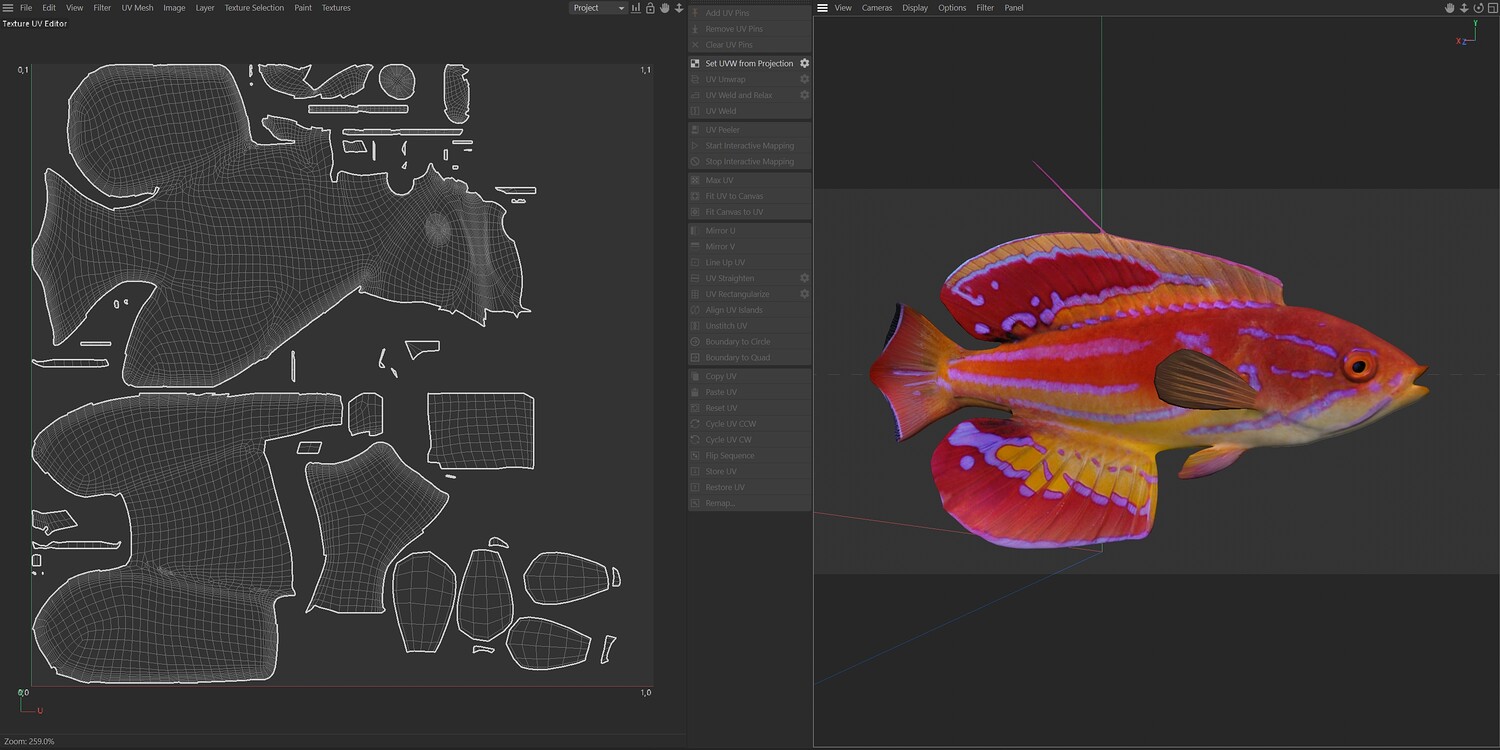Toggle the 3D viewport maximize view icon
Viewport: 1500px width, 750px height.
(1492, 8)
